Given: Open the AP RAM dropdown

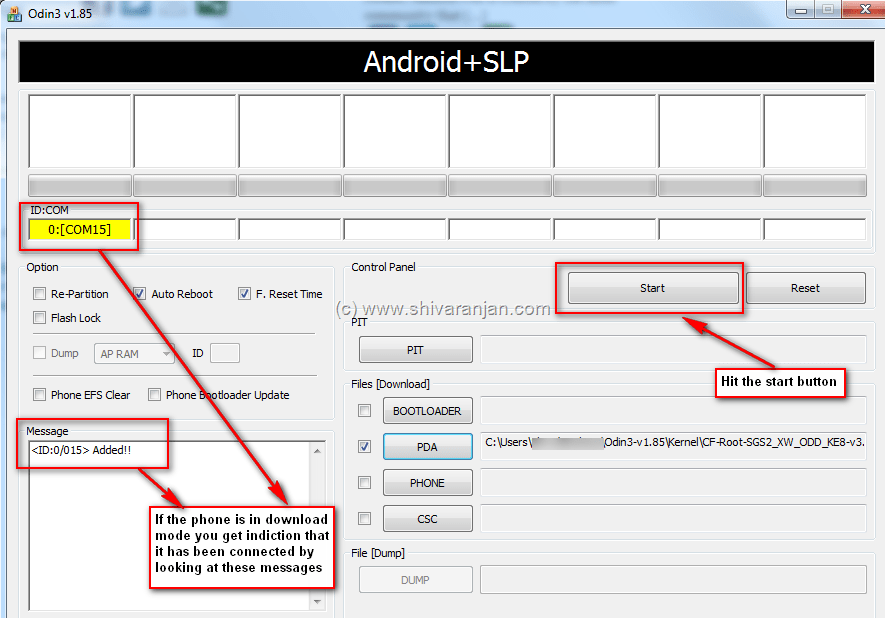Looking at the screenshot, I should coord(134,353).
